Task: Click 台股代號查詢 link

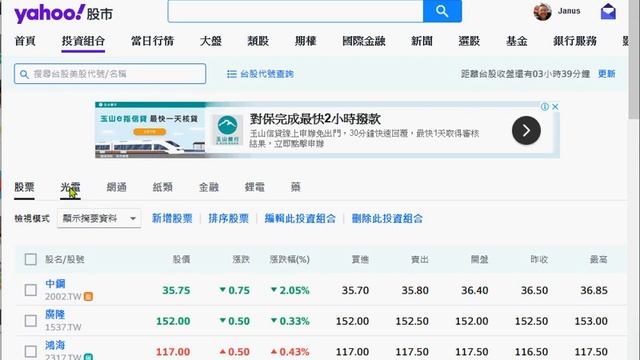Action: 267,74
